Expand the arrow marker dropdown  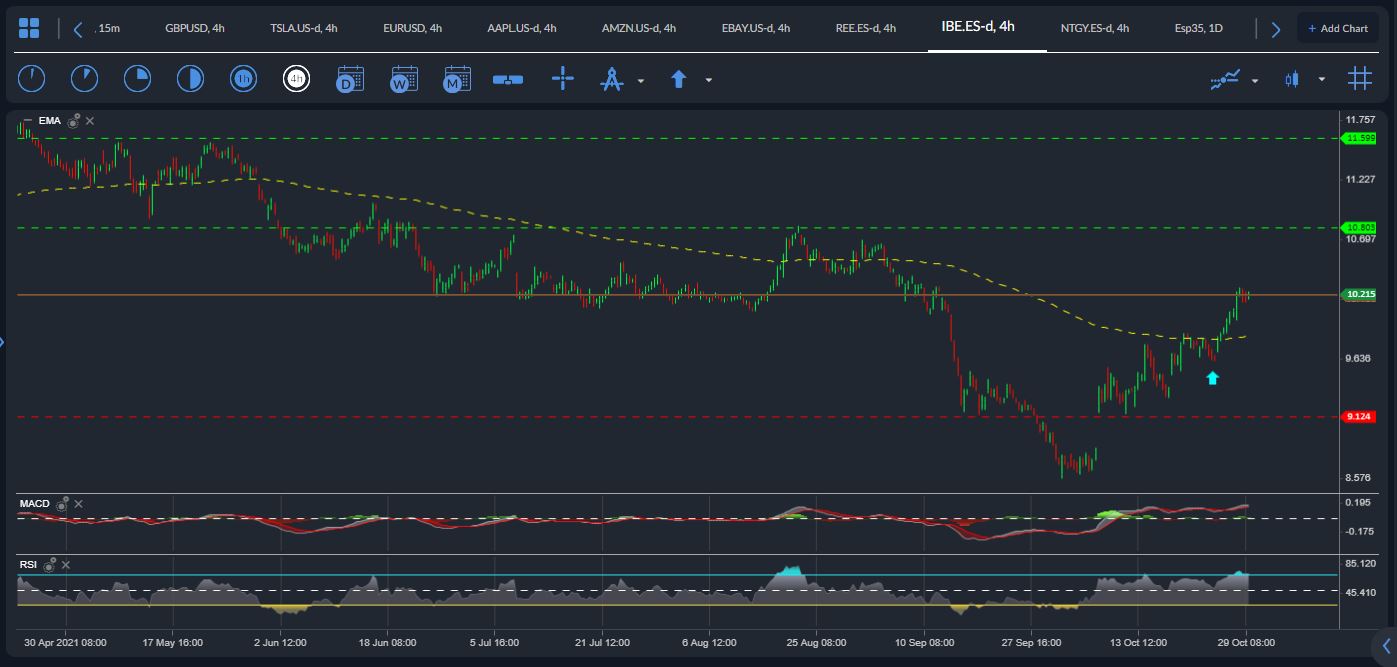[709, 80]
